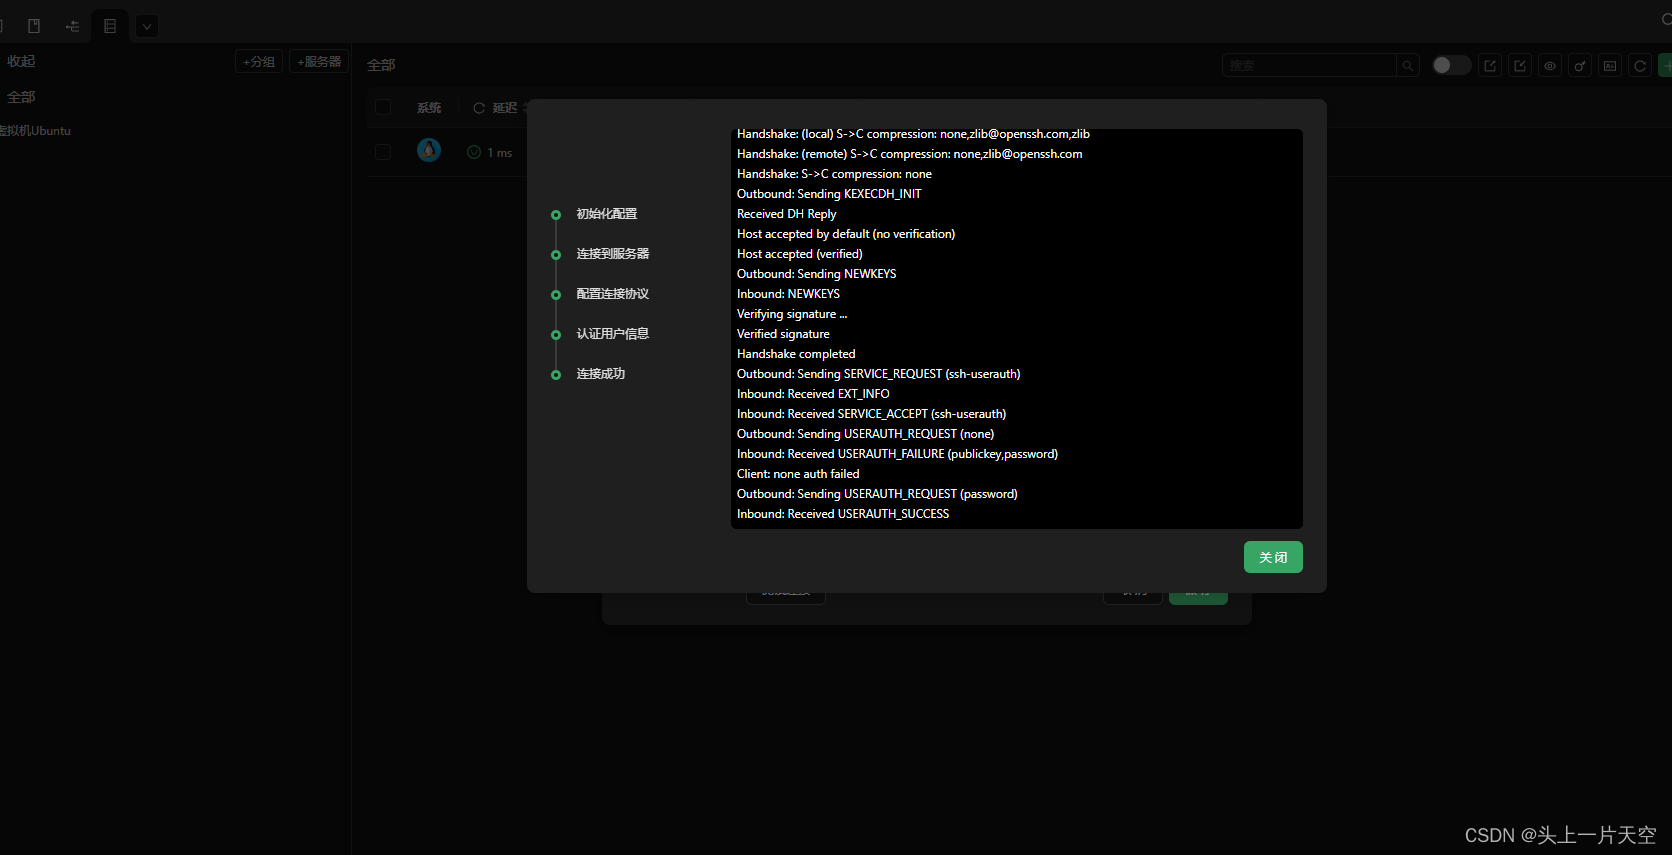Select the 虚拟机Ubuntu sidebar entry
The image size is (1672, 855).
35,131
